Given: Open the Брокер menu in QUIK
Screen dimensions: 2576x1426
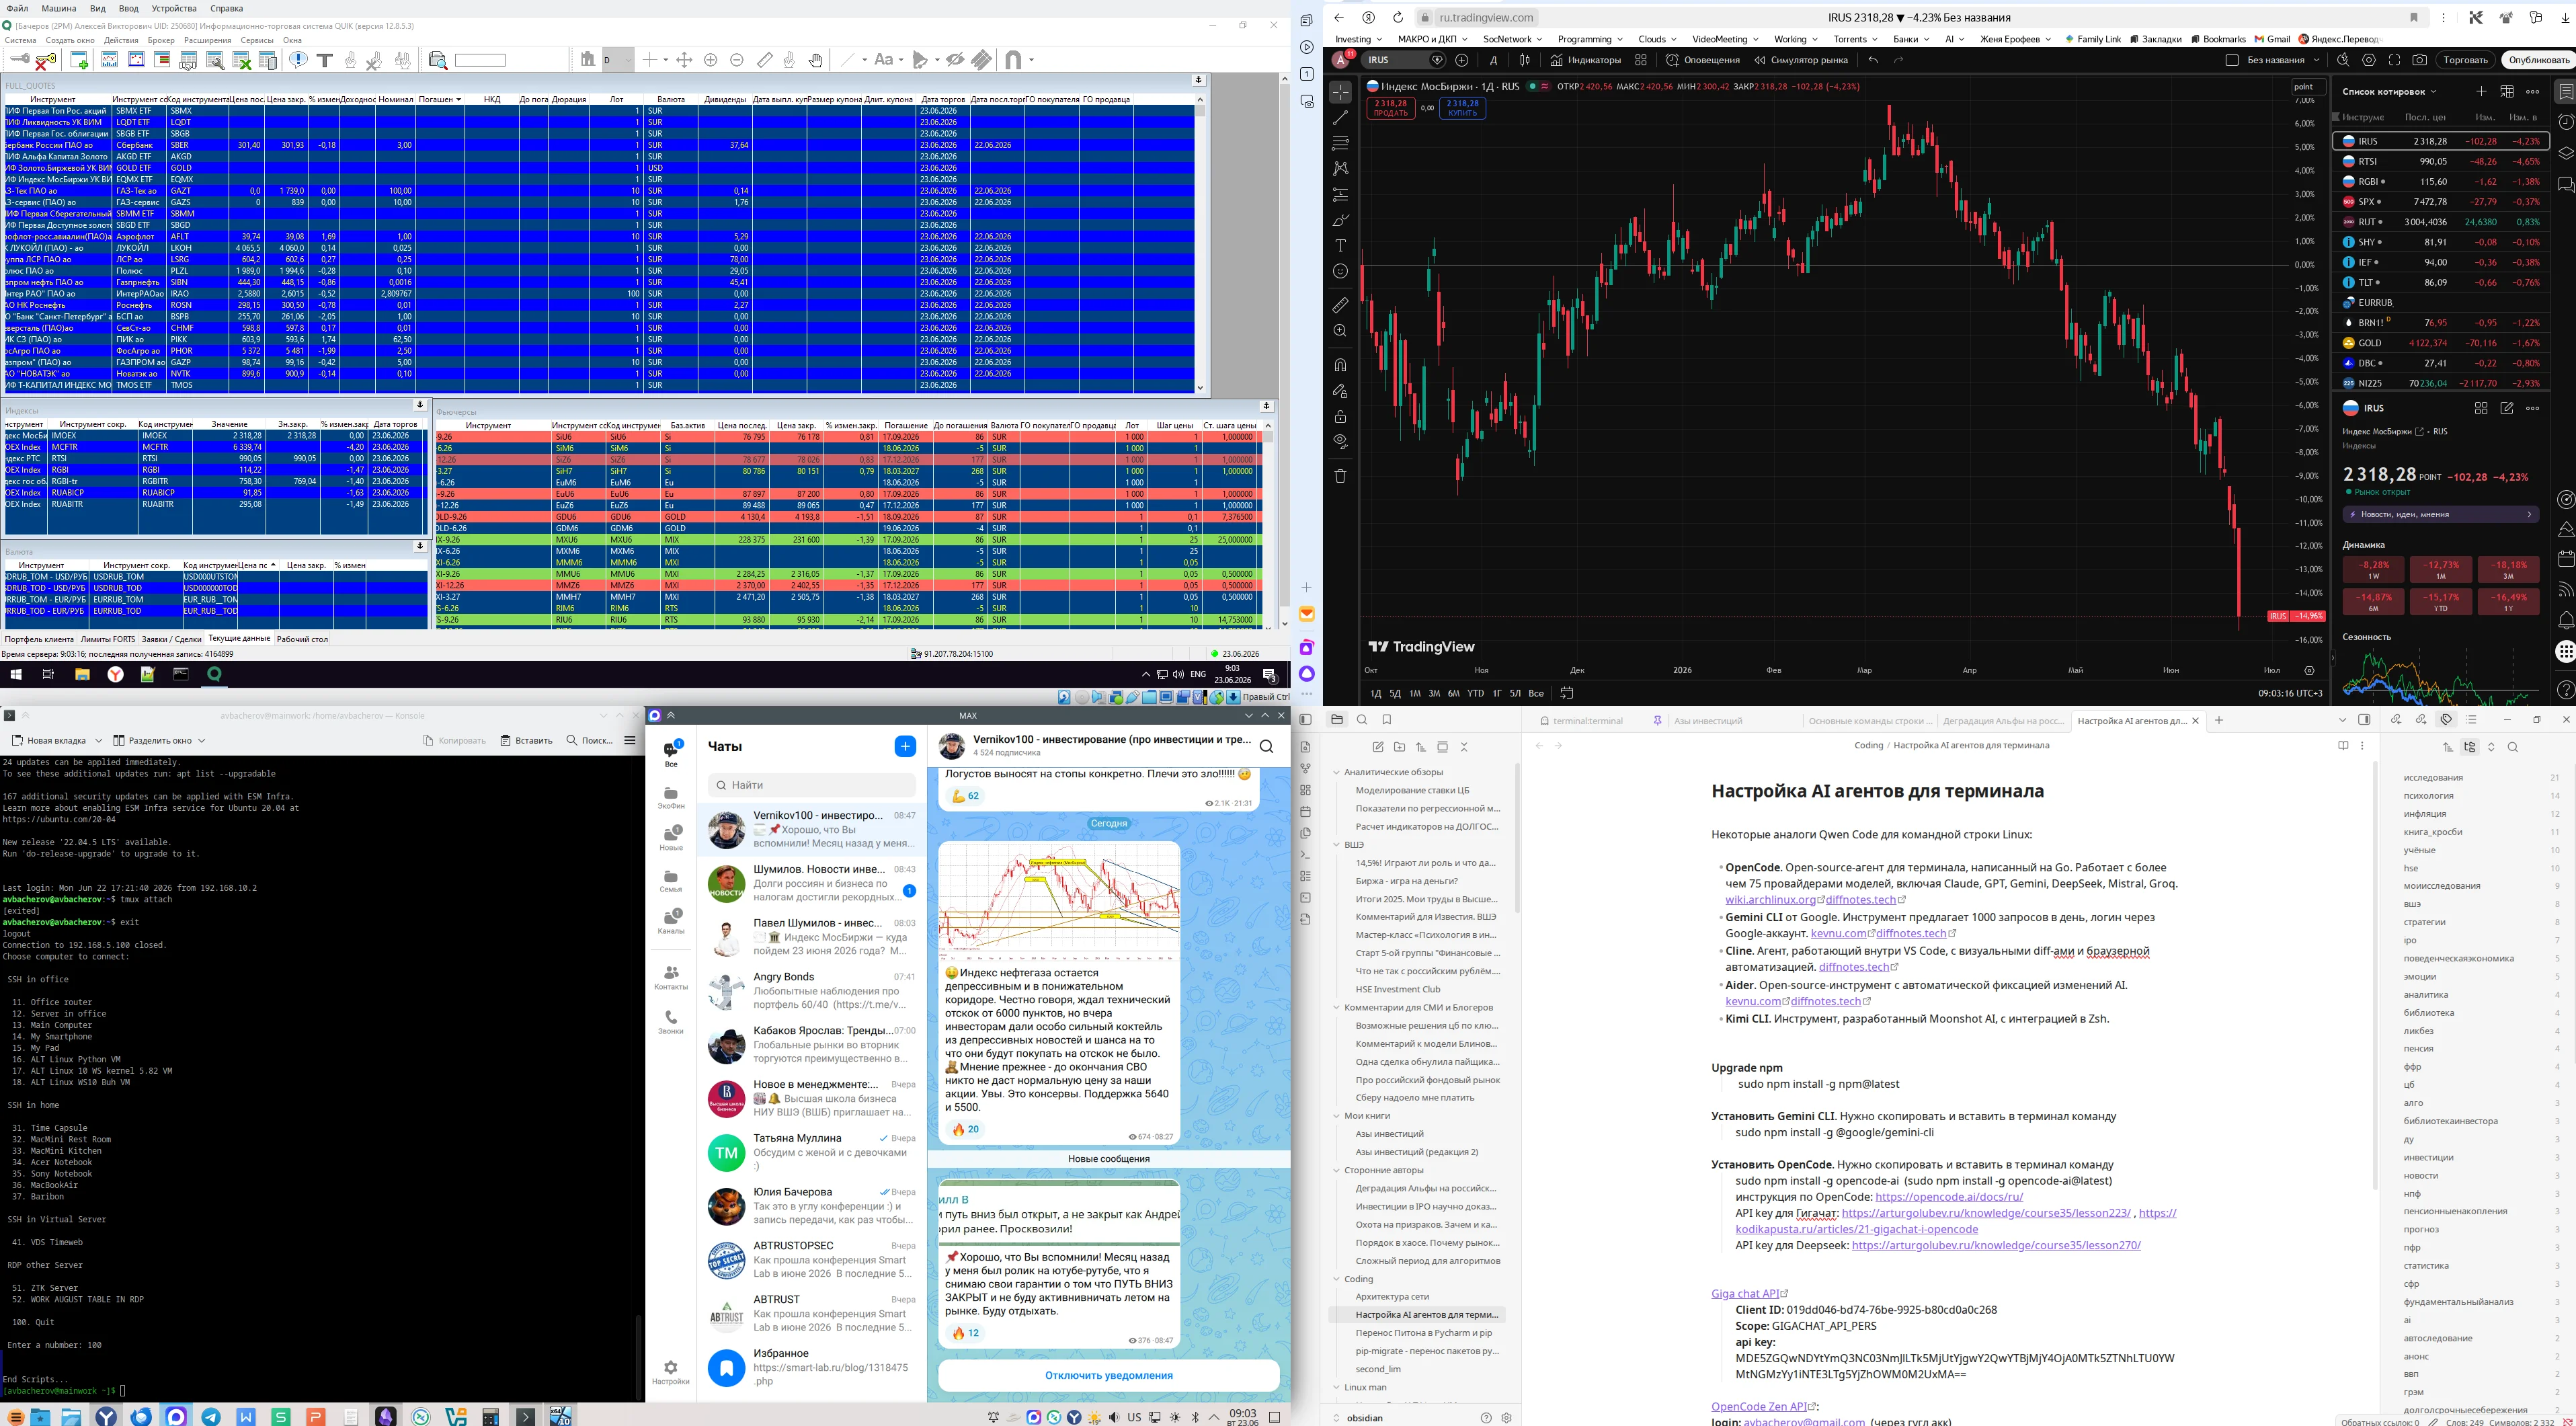Looking at the screenshot, I should [x=161, y=41].
